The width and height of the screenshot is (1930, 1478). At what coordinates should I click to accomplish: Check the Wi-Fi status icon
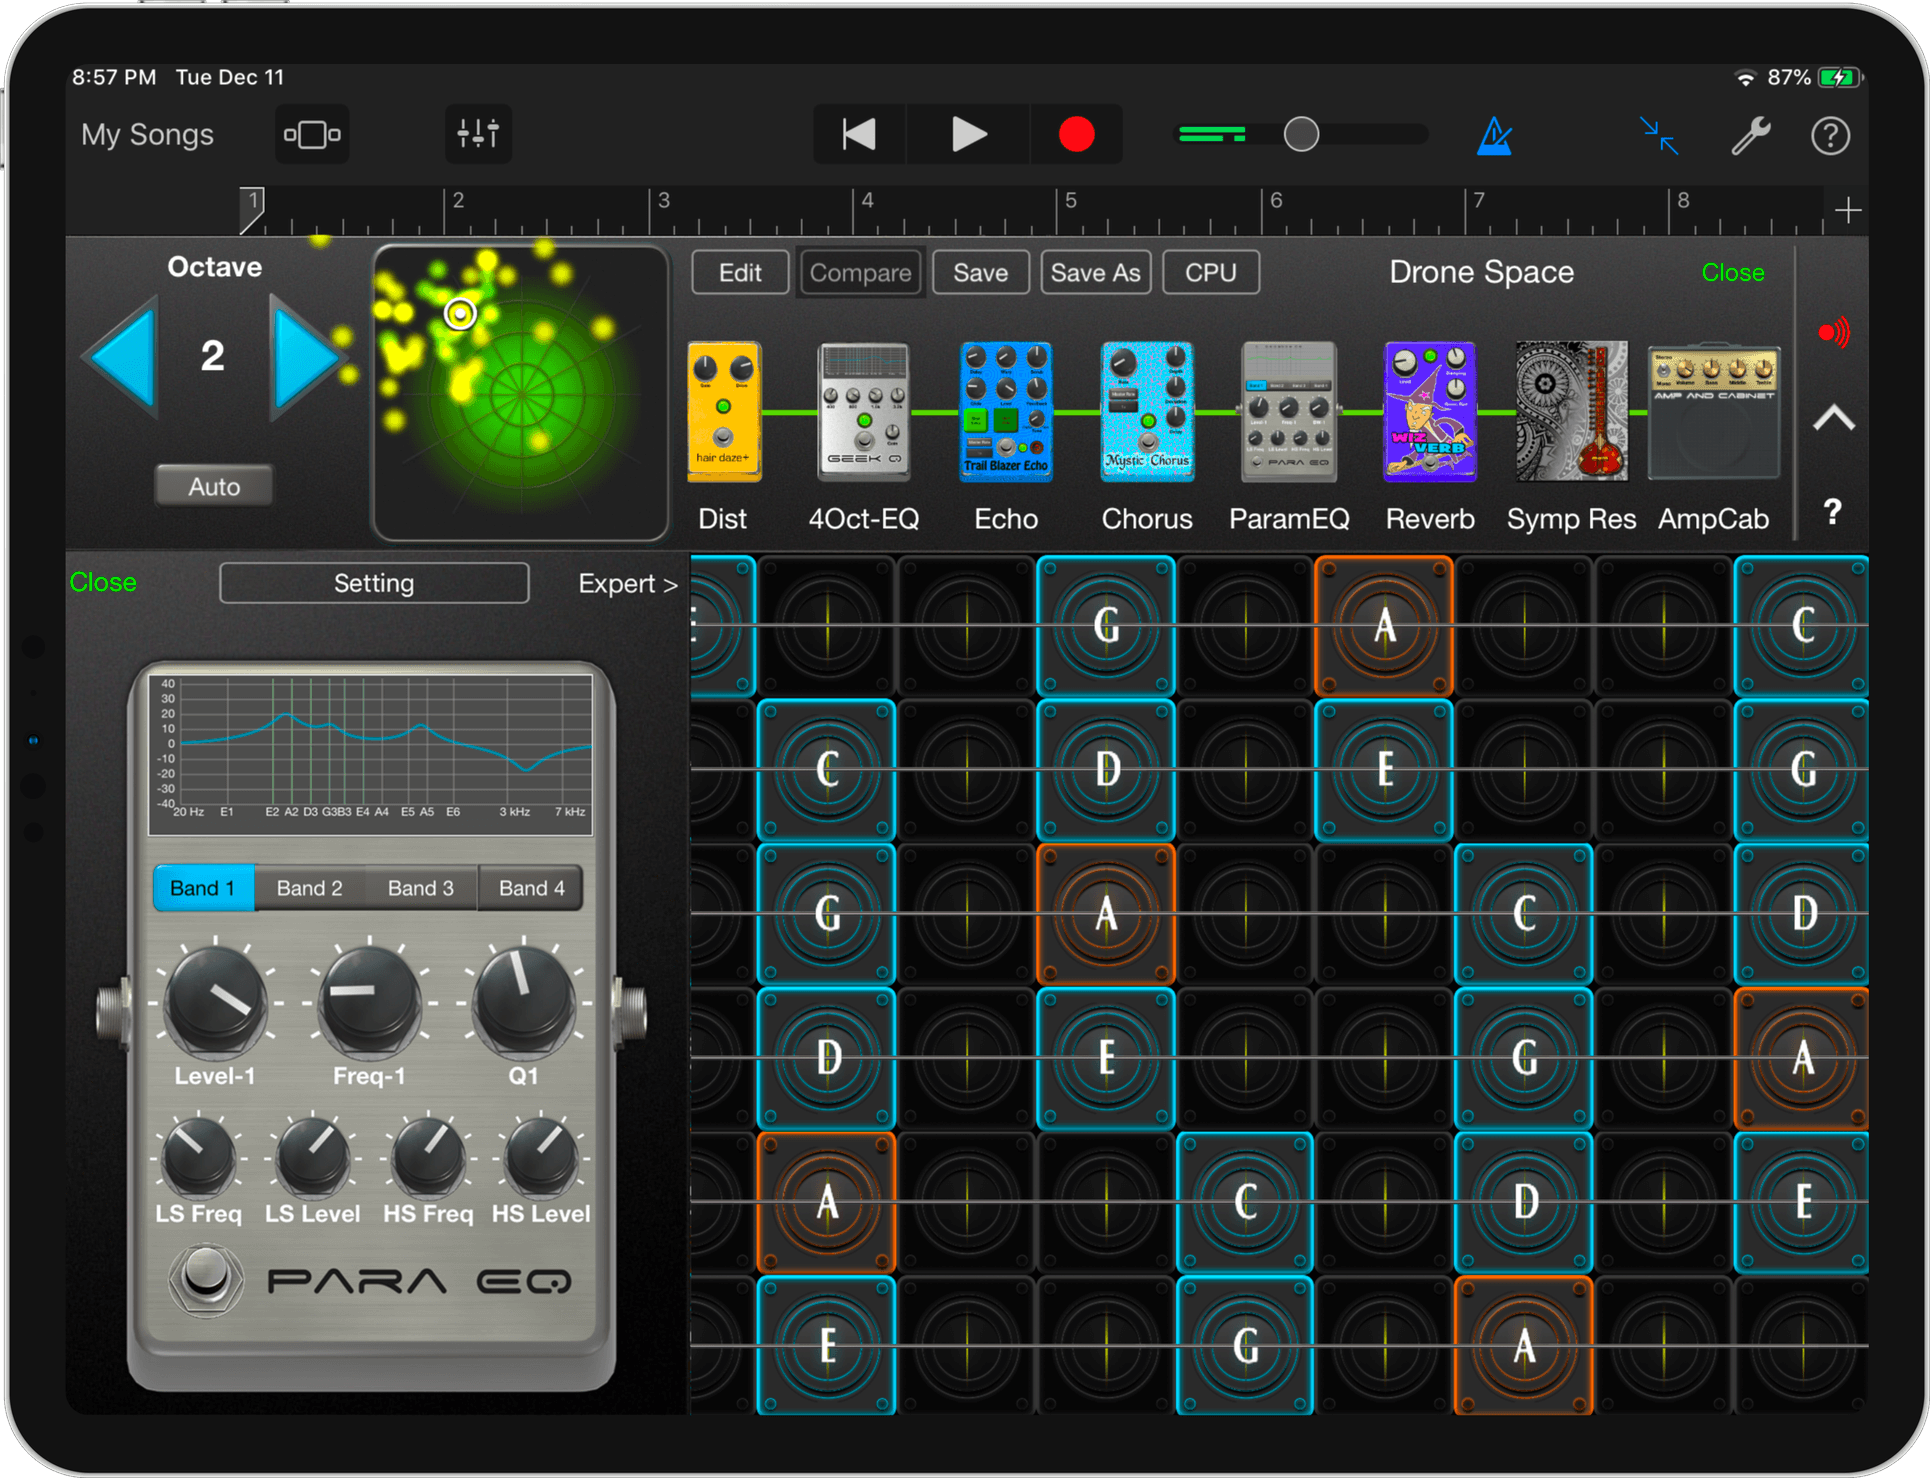(1746, 78)
